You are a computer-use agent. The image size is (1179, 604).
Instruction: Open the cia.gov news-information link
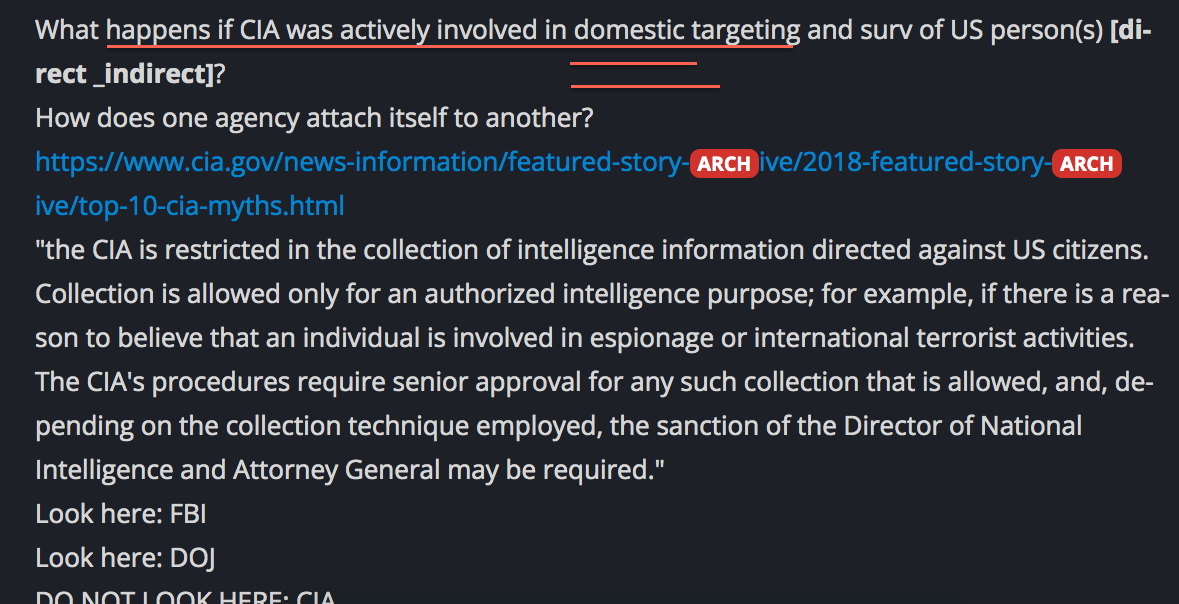(x=361, y=162)
